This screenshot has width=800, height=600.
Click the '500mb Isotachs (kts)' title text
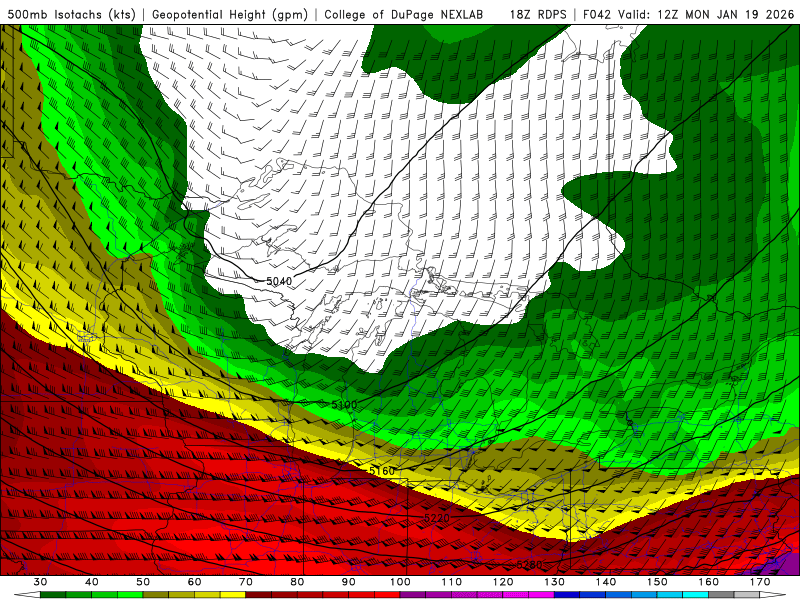coord(71,14)
